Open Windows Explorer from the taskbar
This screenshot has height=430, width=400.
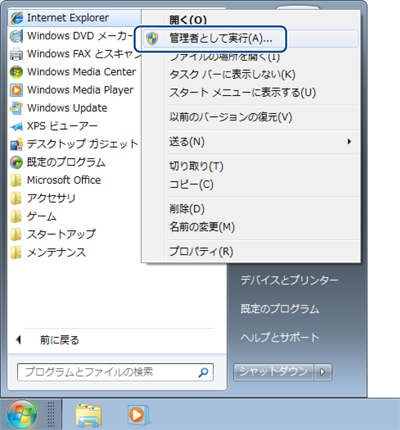[x=88, y=415]
